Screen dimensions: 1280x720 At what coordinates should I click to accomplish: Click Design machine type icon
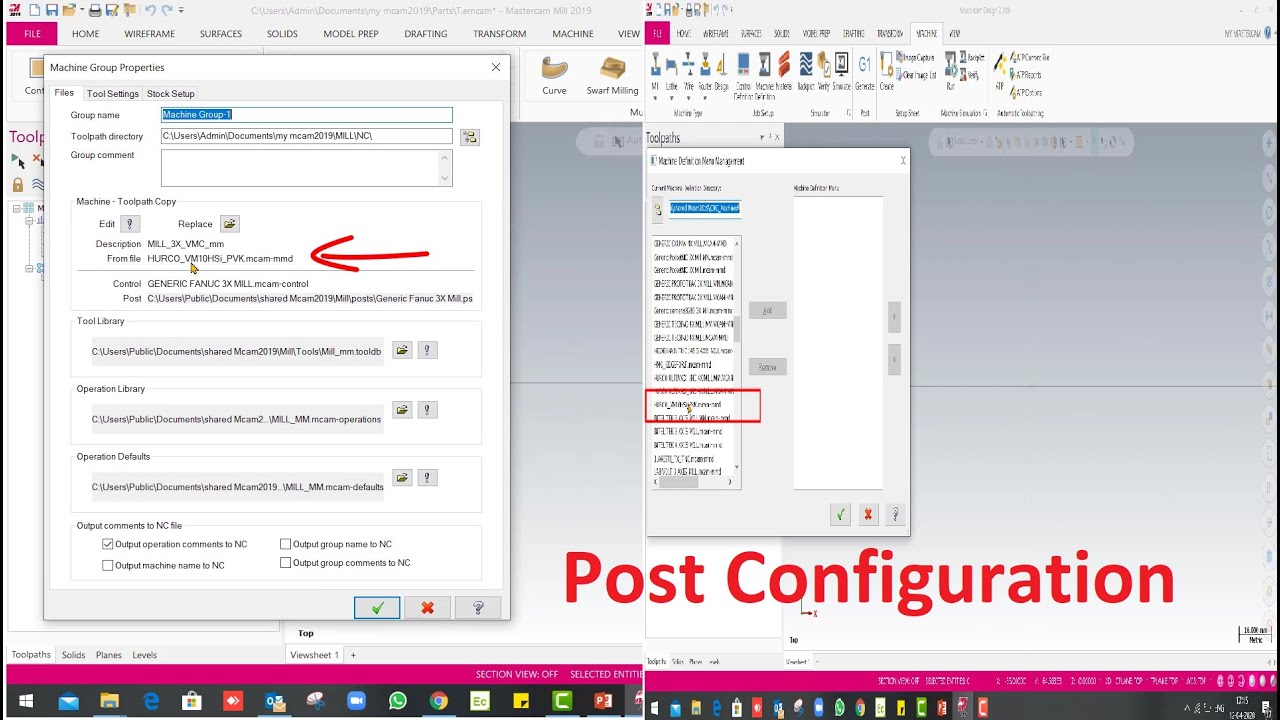pos(721,72)
